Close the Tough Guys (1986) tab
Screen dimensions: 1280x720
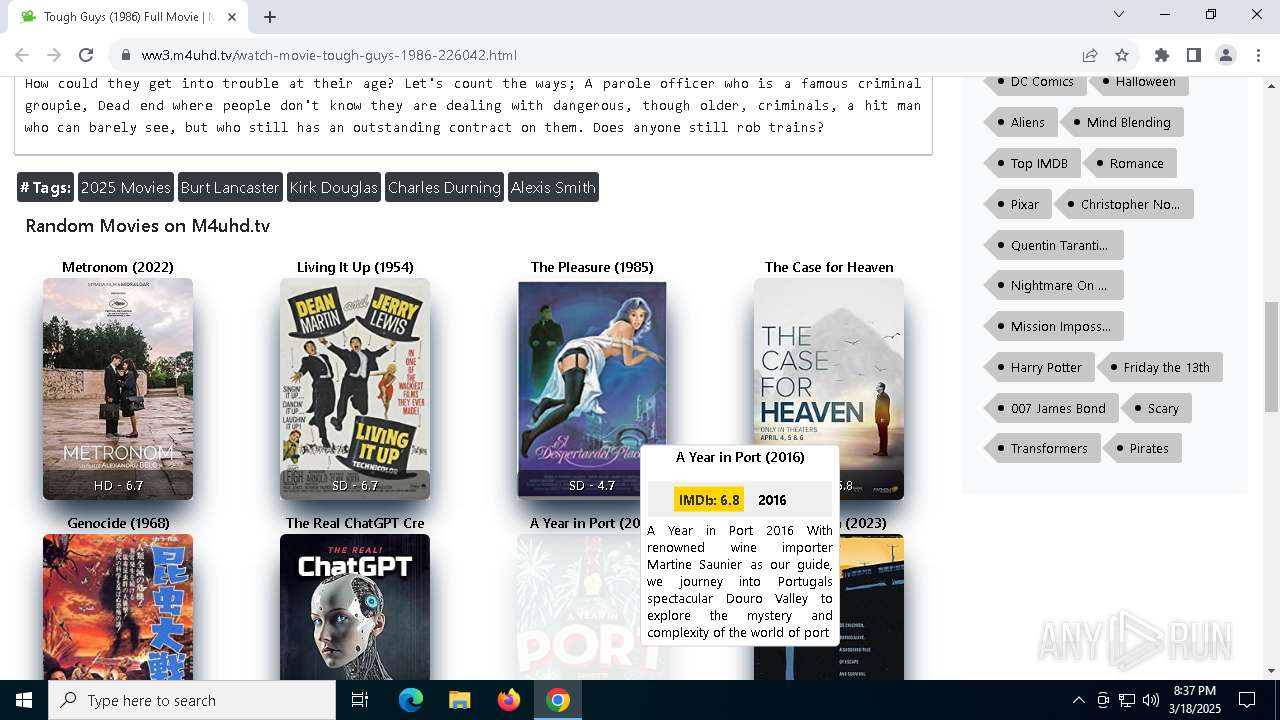pos(232,17)
